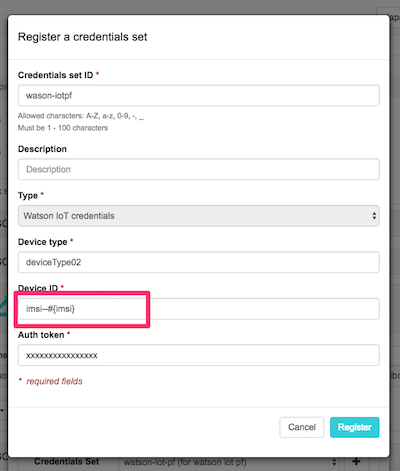Click the 'Credentials Set' label behind dialog
This screenshot has height=471, width=400.
pos(67,462)
